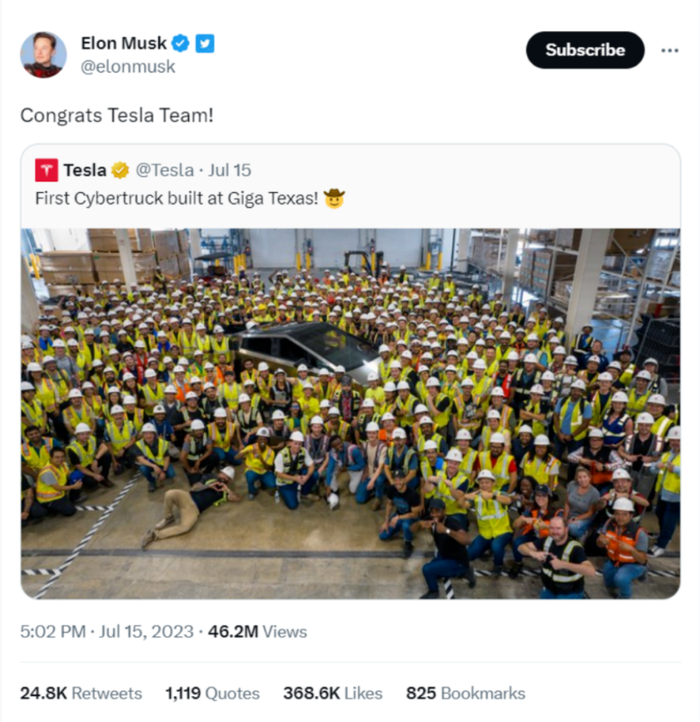Click the 825 Bookmarks count
Image resolution: width=700 pixels, height=722 pixels.
click(465, 693)
